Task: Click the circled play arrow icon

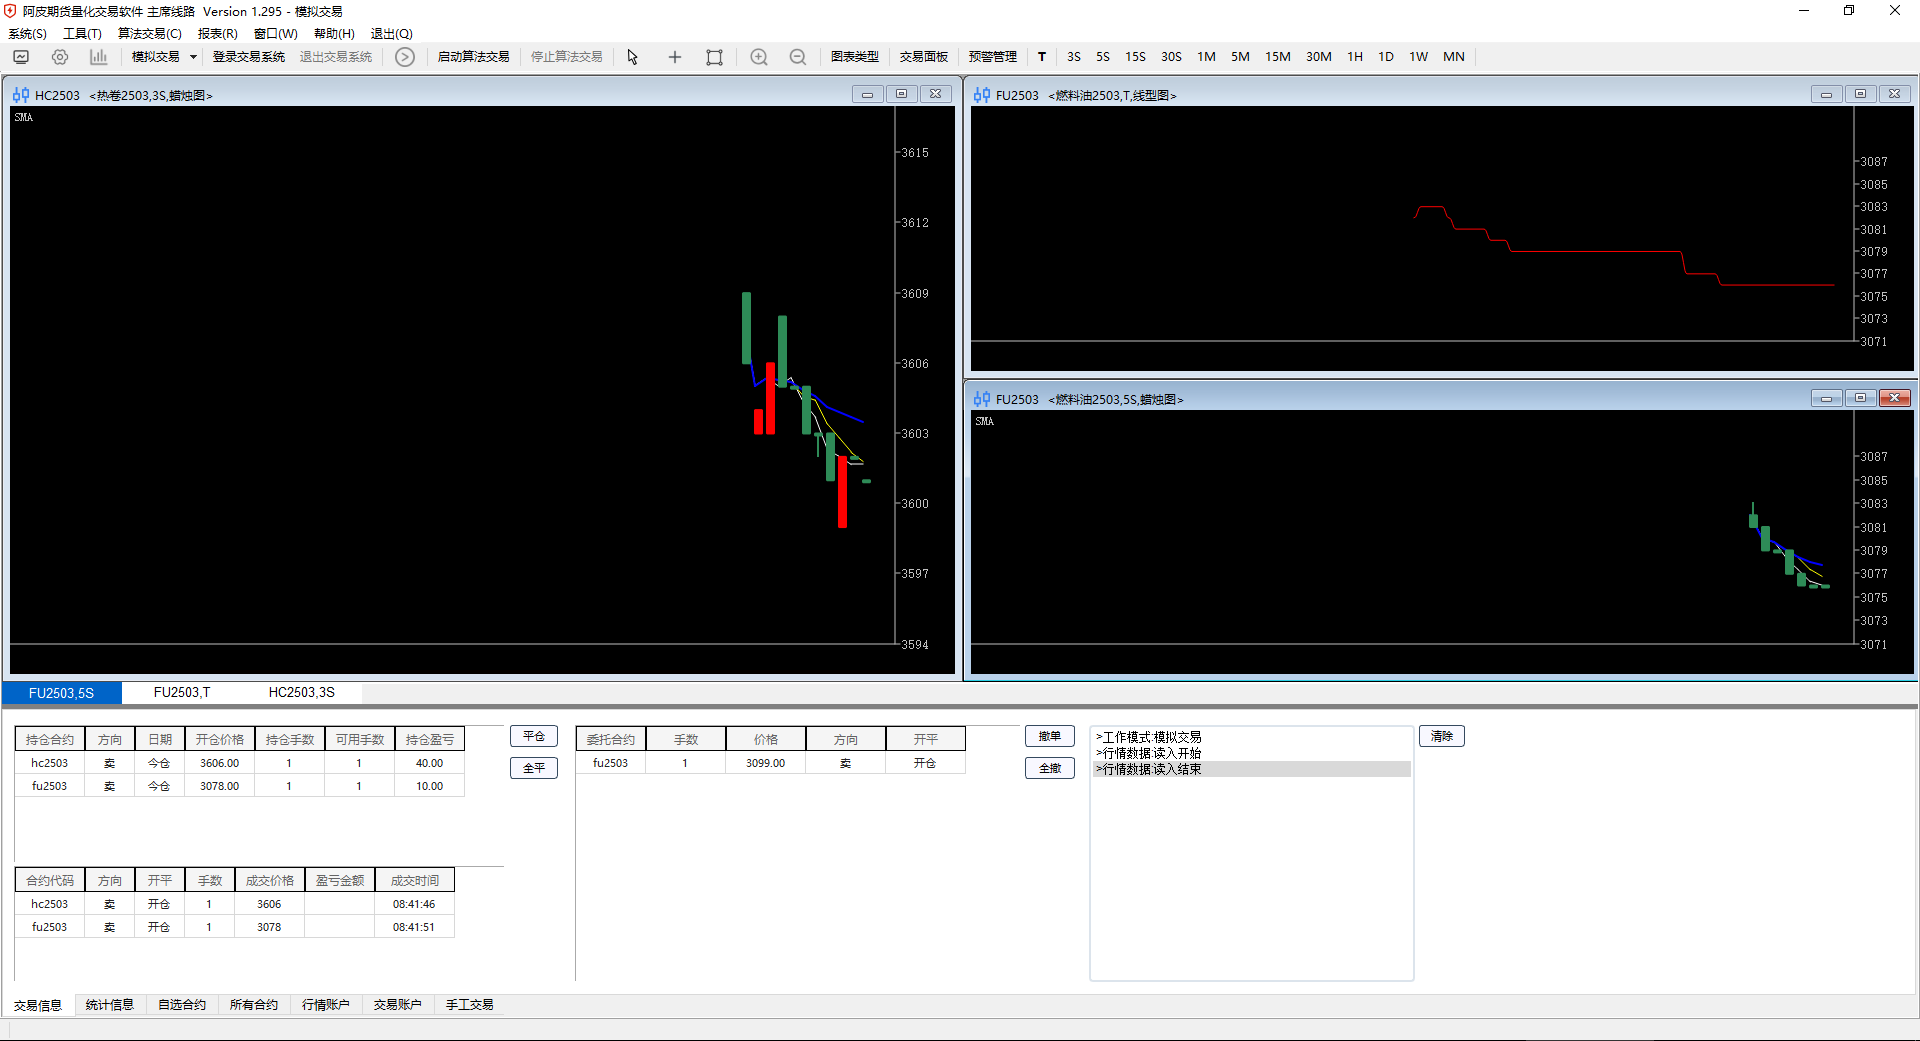Action: [x=404, y=57]
